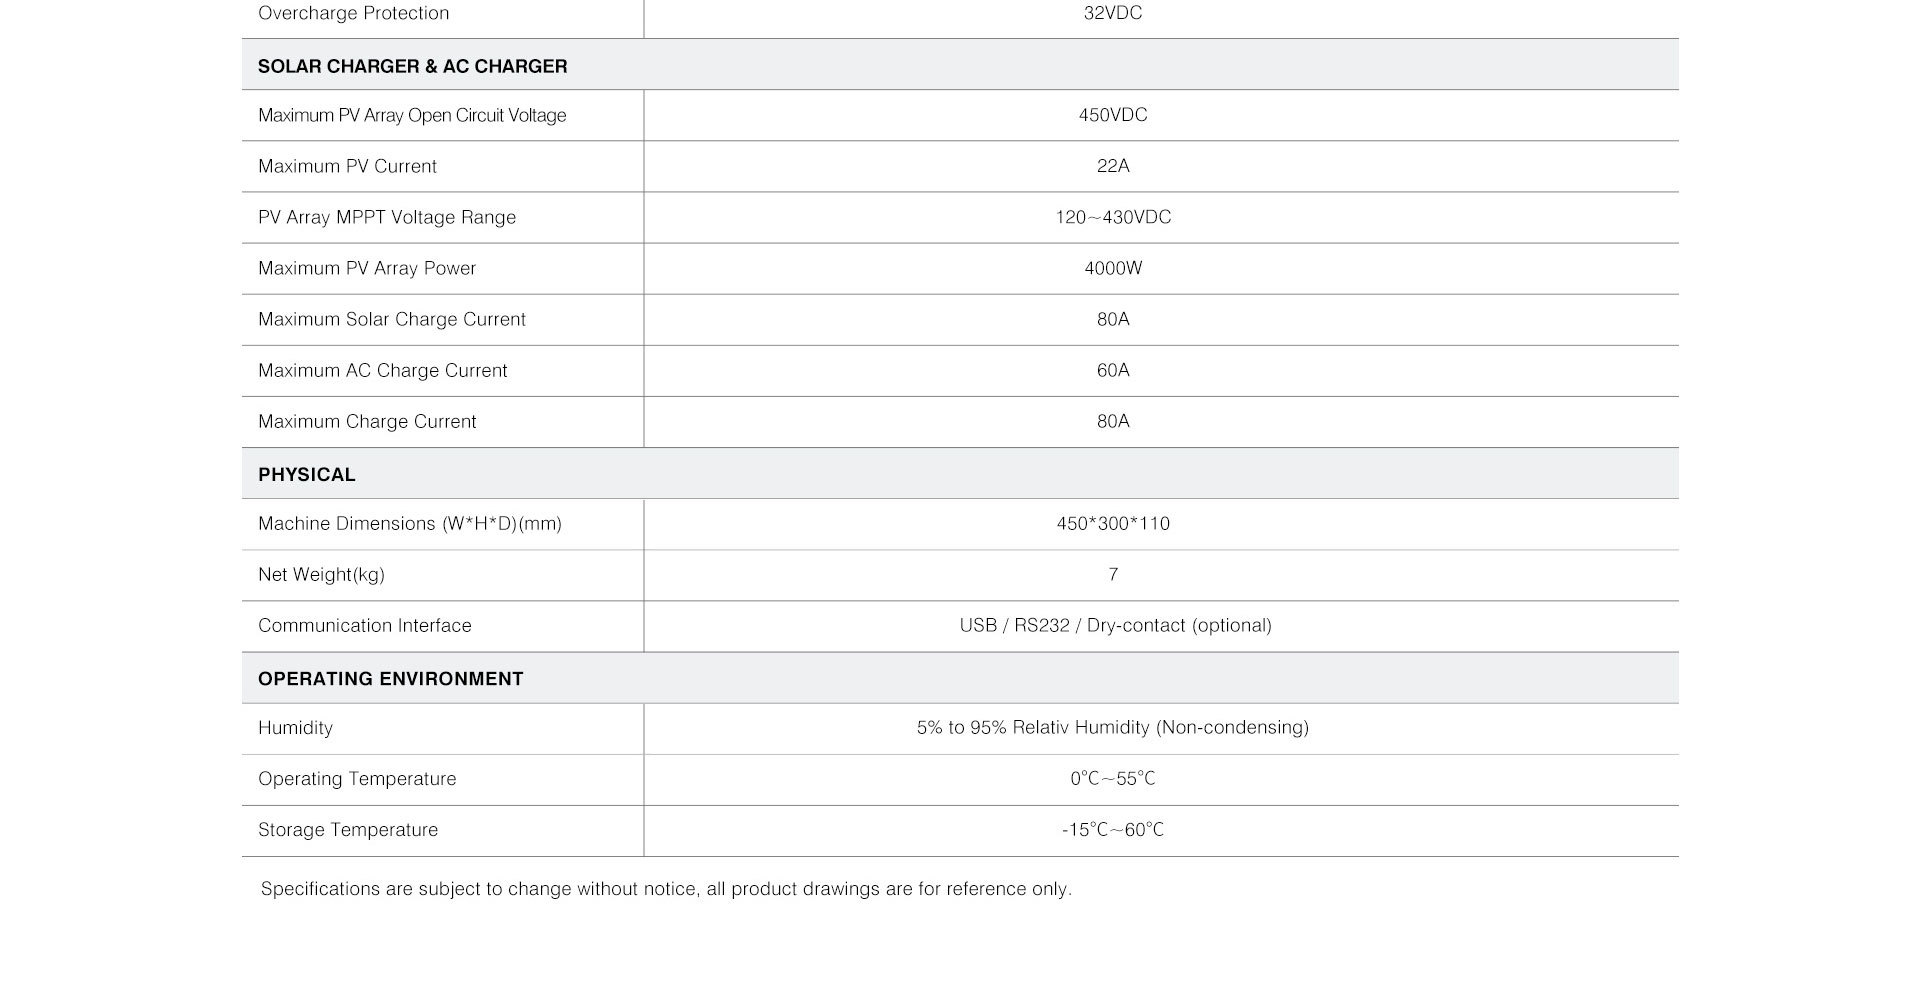
Task: Click the SOLAR CHARGER & AC CHARGER header
Action: coord(412,66)
